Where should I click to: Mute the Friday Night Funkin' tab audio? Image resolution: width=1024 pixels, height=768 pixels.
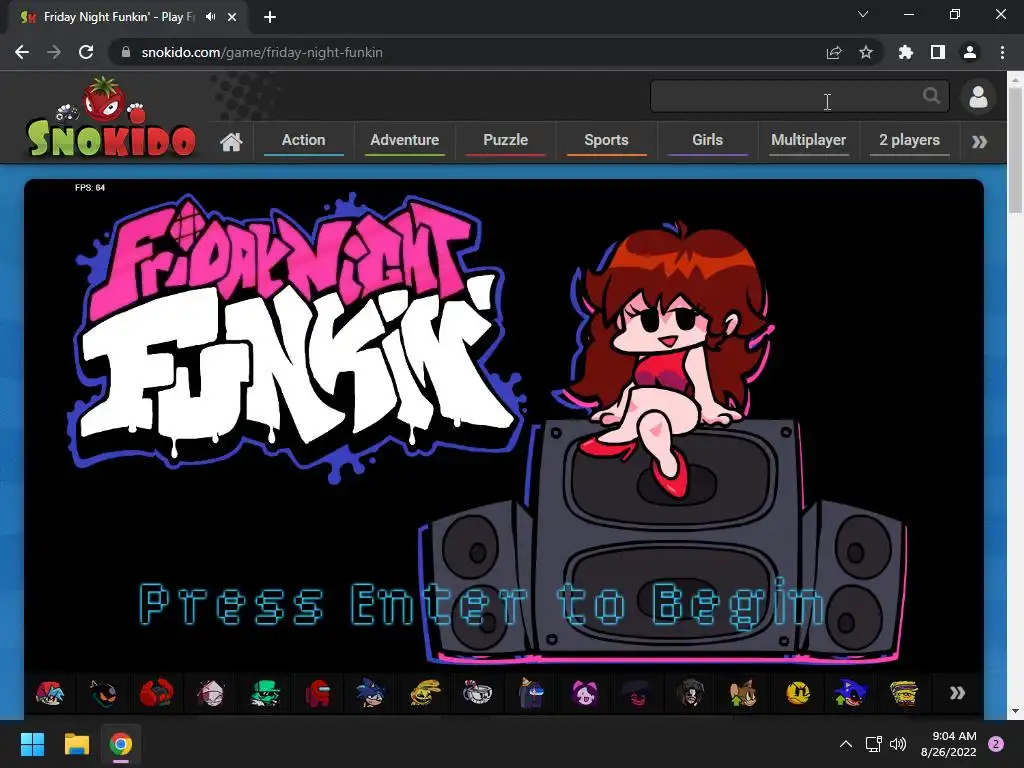(x=210, y=17)
